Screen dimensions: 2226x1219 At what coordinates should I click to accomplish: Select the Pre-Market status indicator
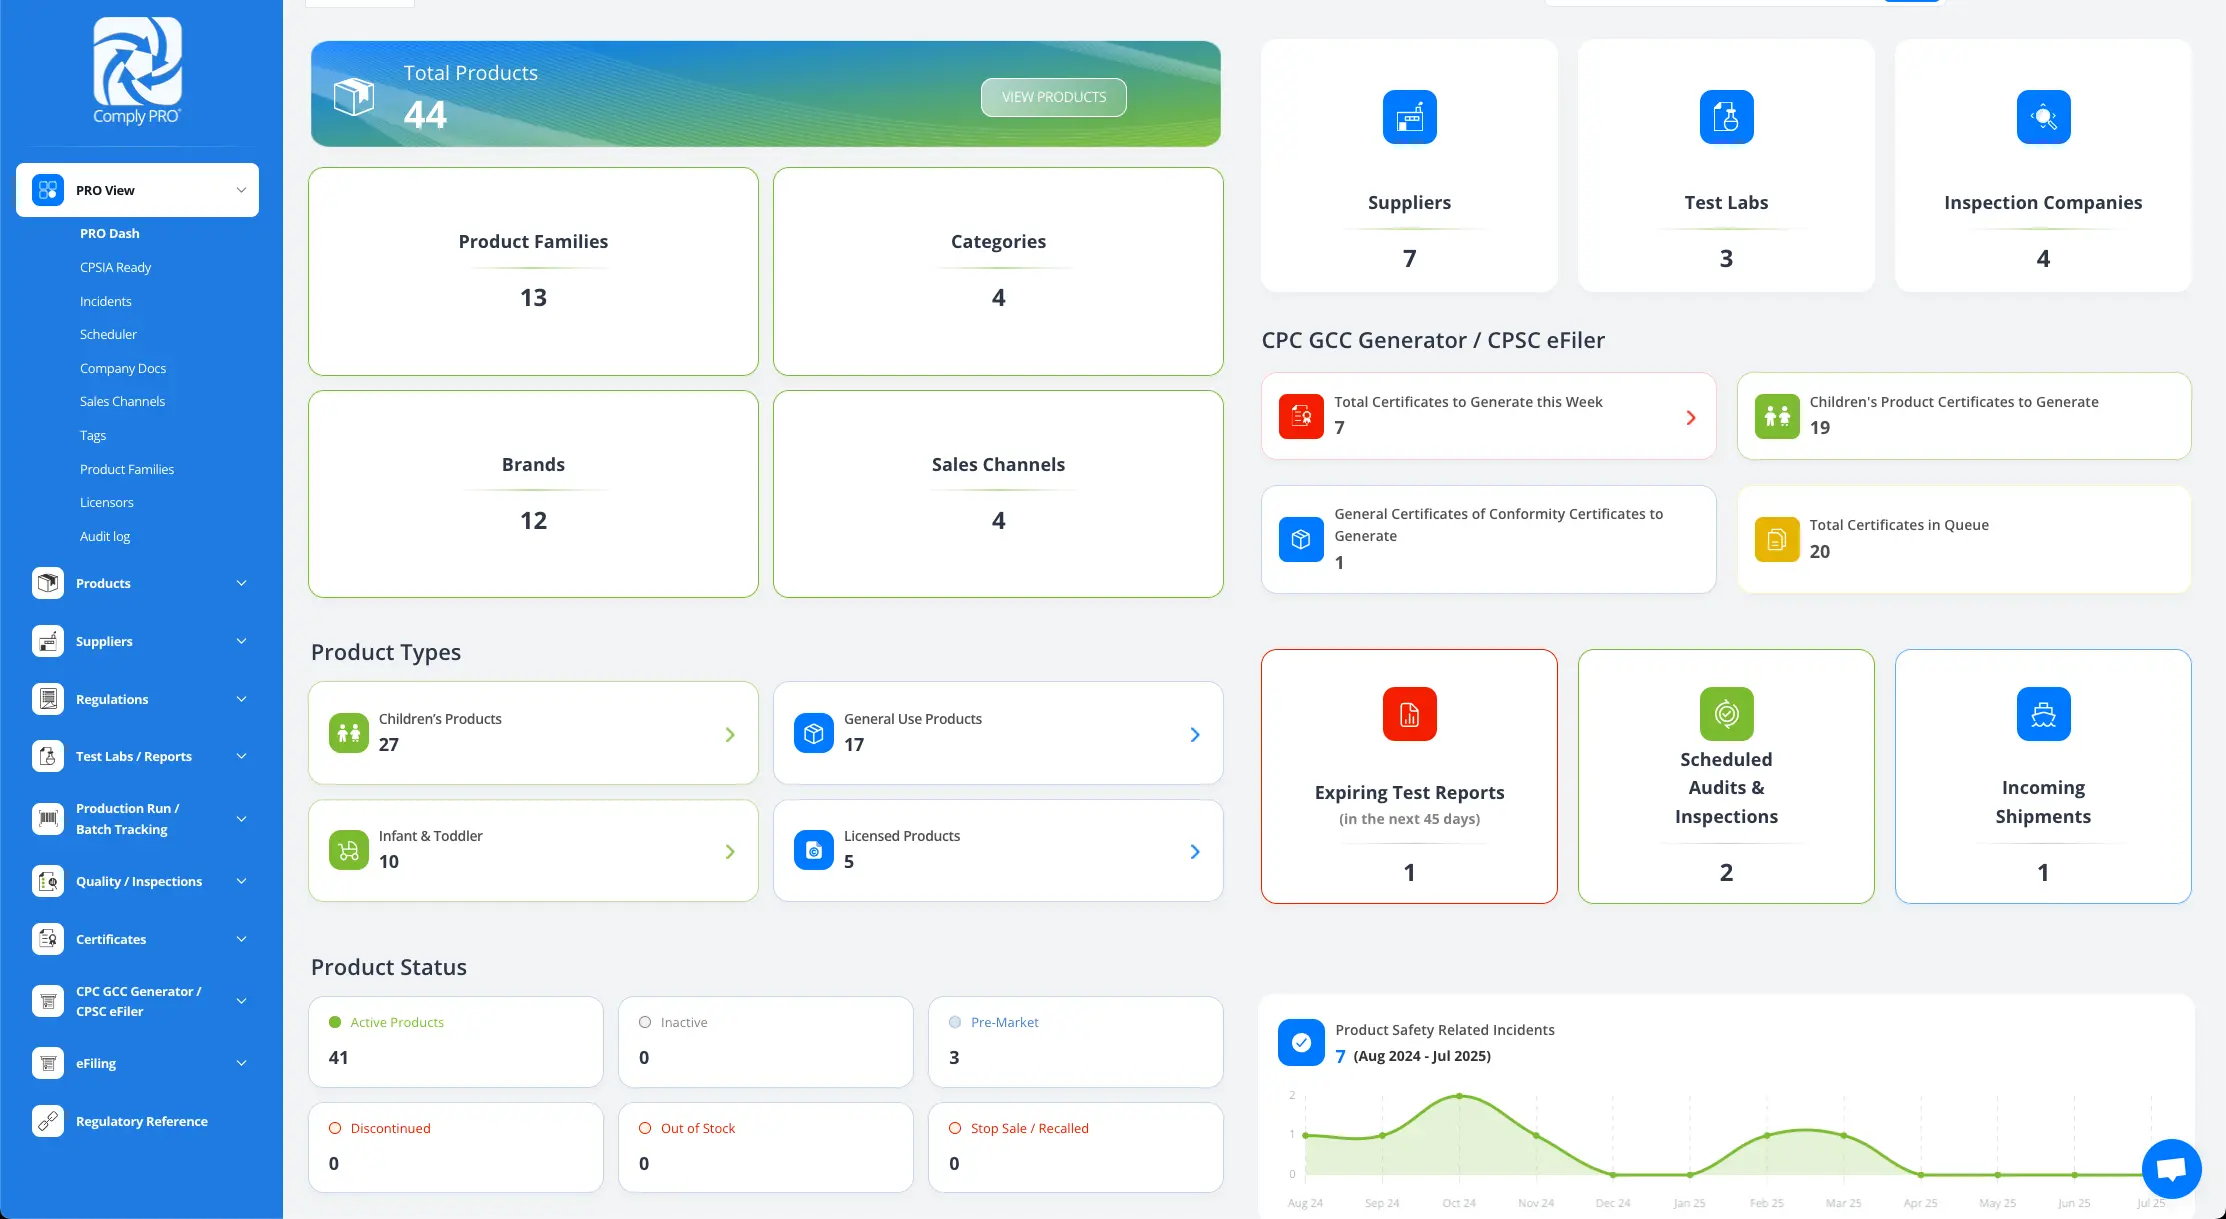tap(955, 1022)
